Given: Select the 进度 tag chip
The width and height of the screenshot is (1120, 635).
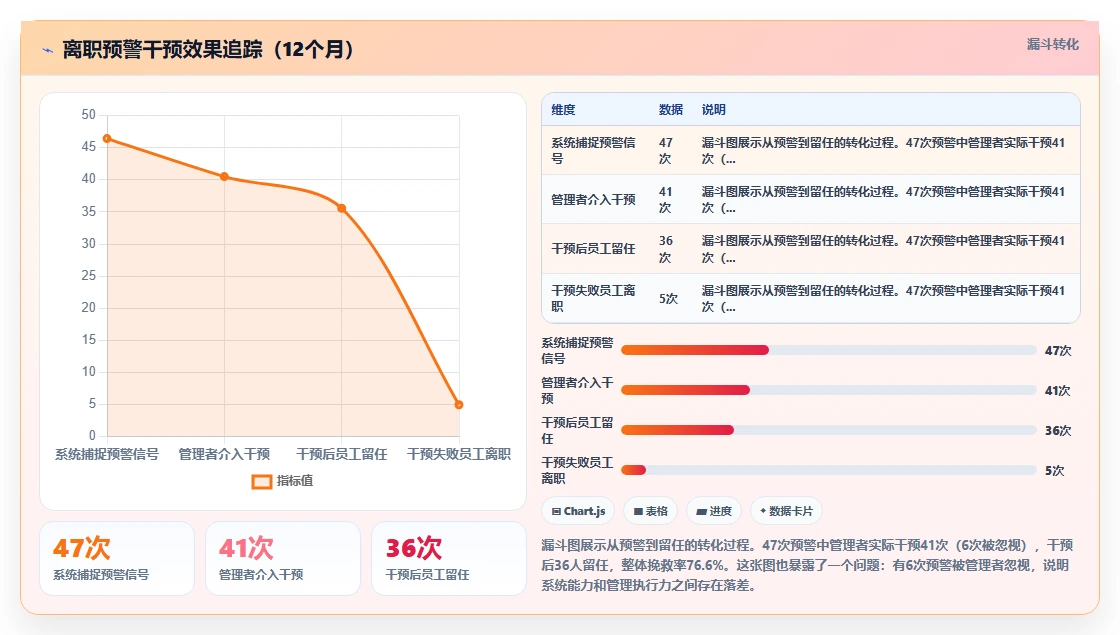Looking at the screenshot, I should tap(714, 511).
